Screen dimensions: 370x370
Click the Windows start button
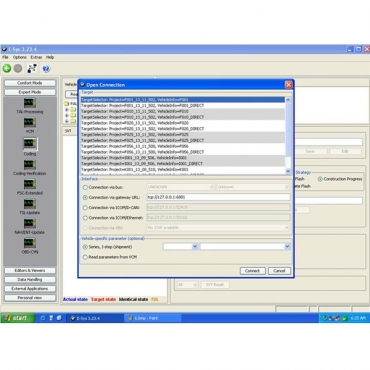(x=18, y=318)
